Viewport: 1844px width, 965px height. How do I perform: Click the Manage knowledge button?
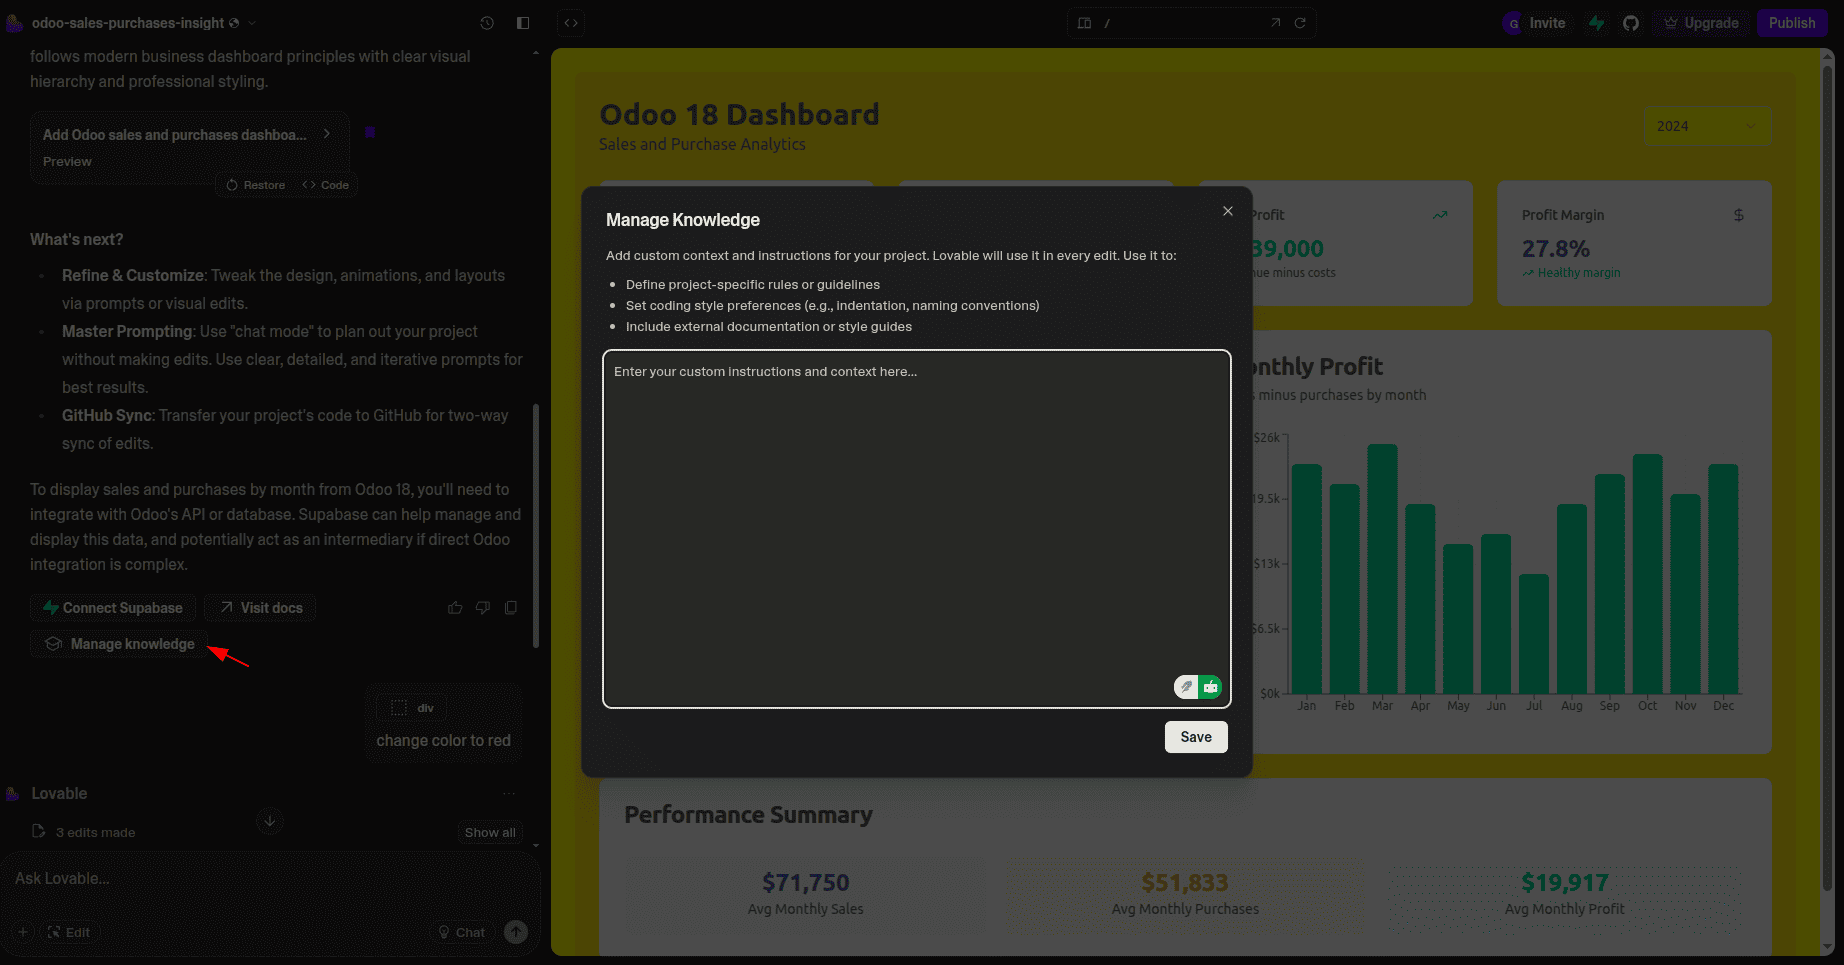point(120,644)
